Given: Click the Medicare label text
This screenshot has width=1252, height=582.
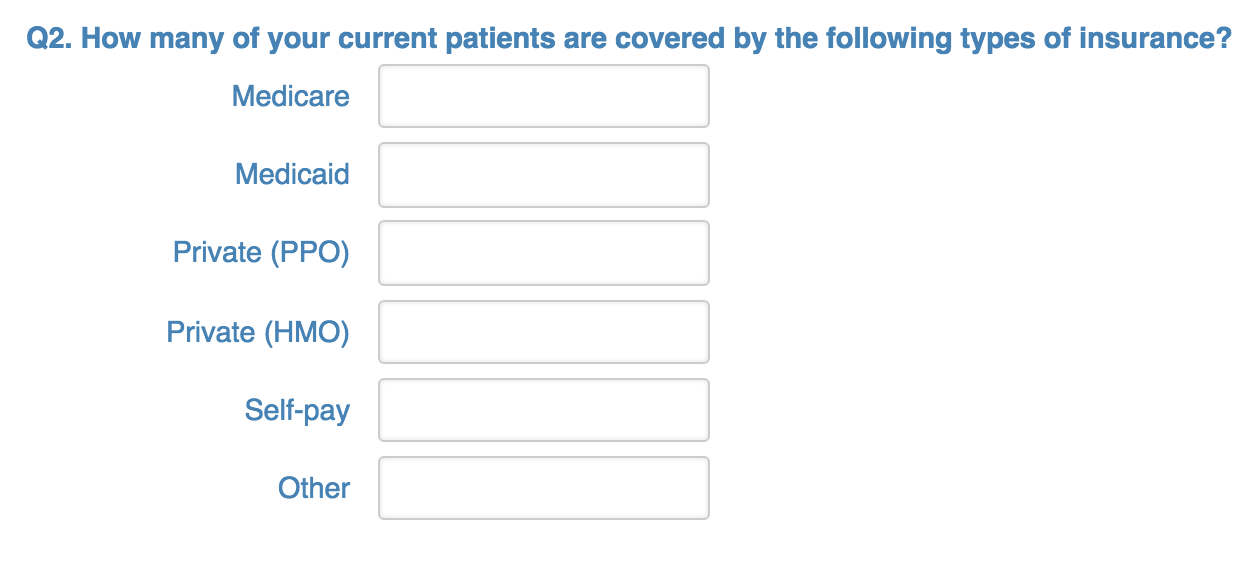Looking at the screenshot, I should (290, 96).
